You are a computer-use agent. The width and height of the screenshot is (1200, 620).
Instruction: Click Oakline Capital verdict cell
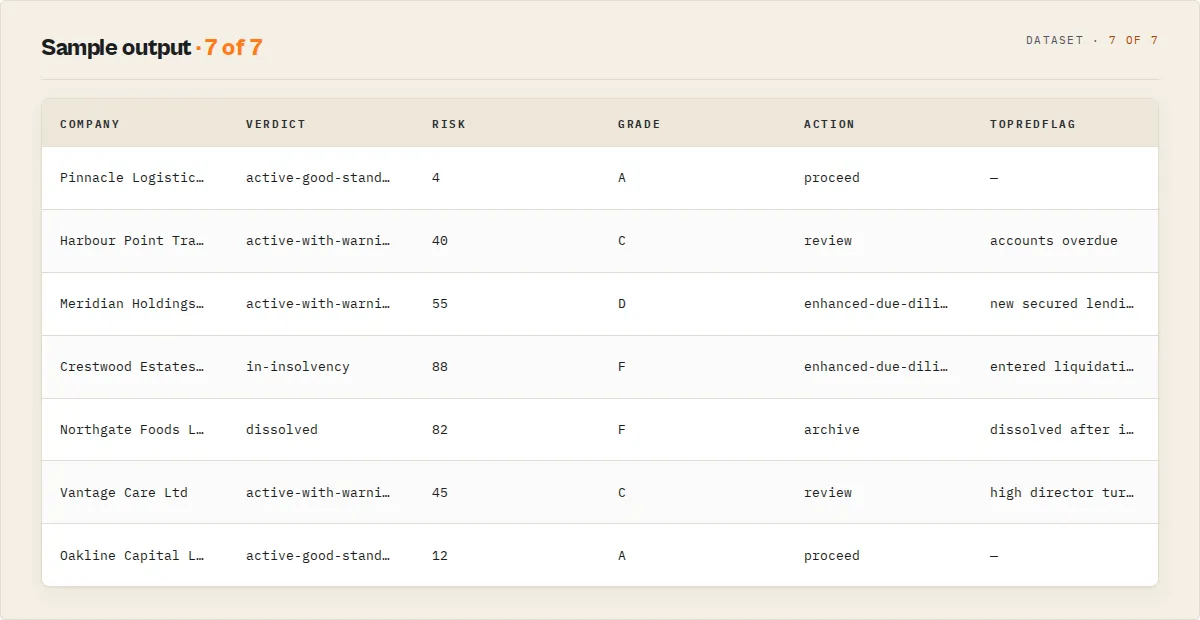click(318, 556)
